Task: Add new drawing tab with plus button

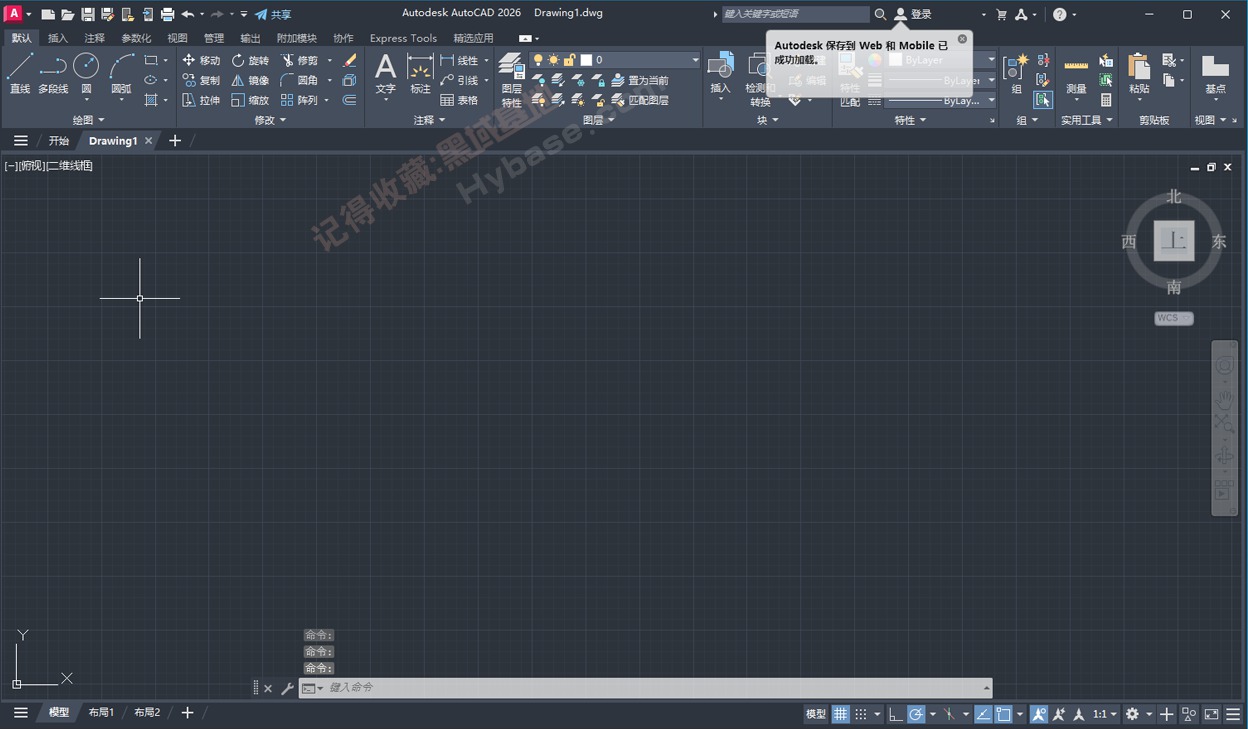Action: tap(175, 141)
